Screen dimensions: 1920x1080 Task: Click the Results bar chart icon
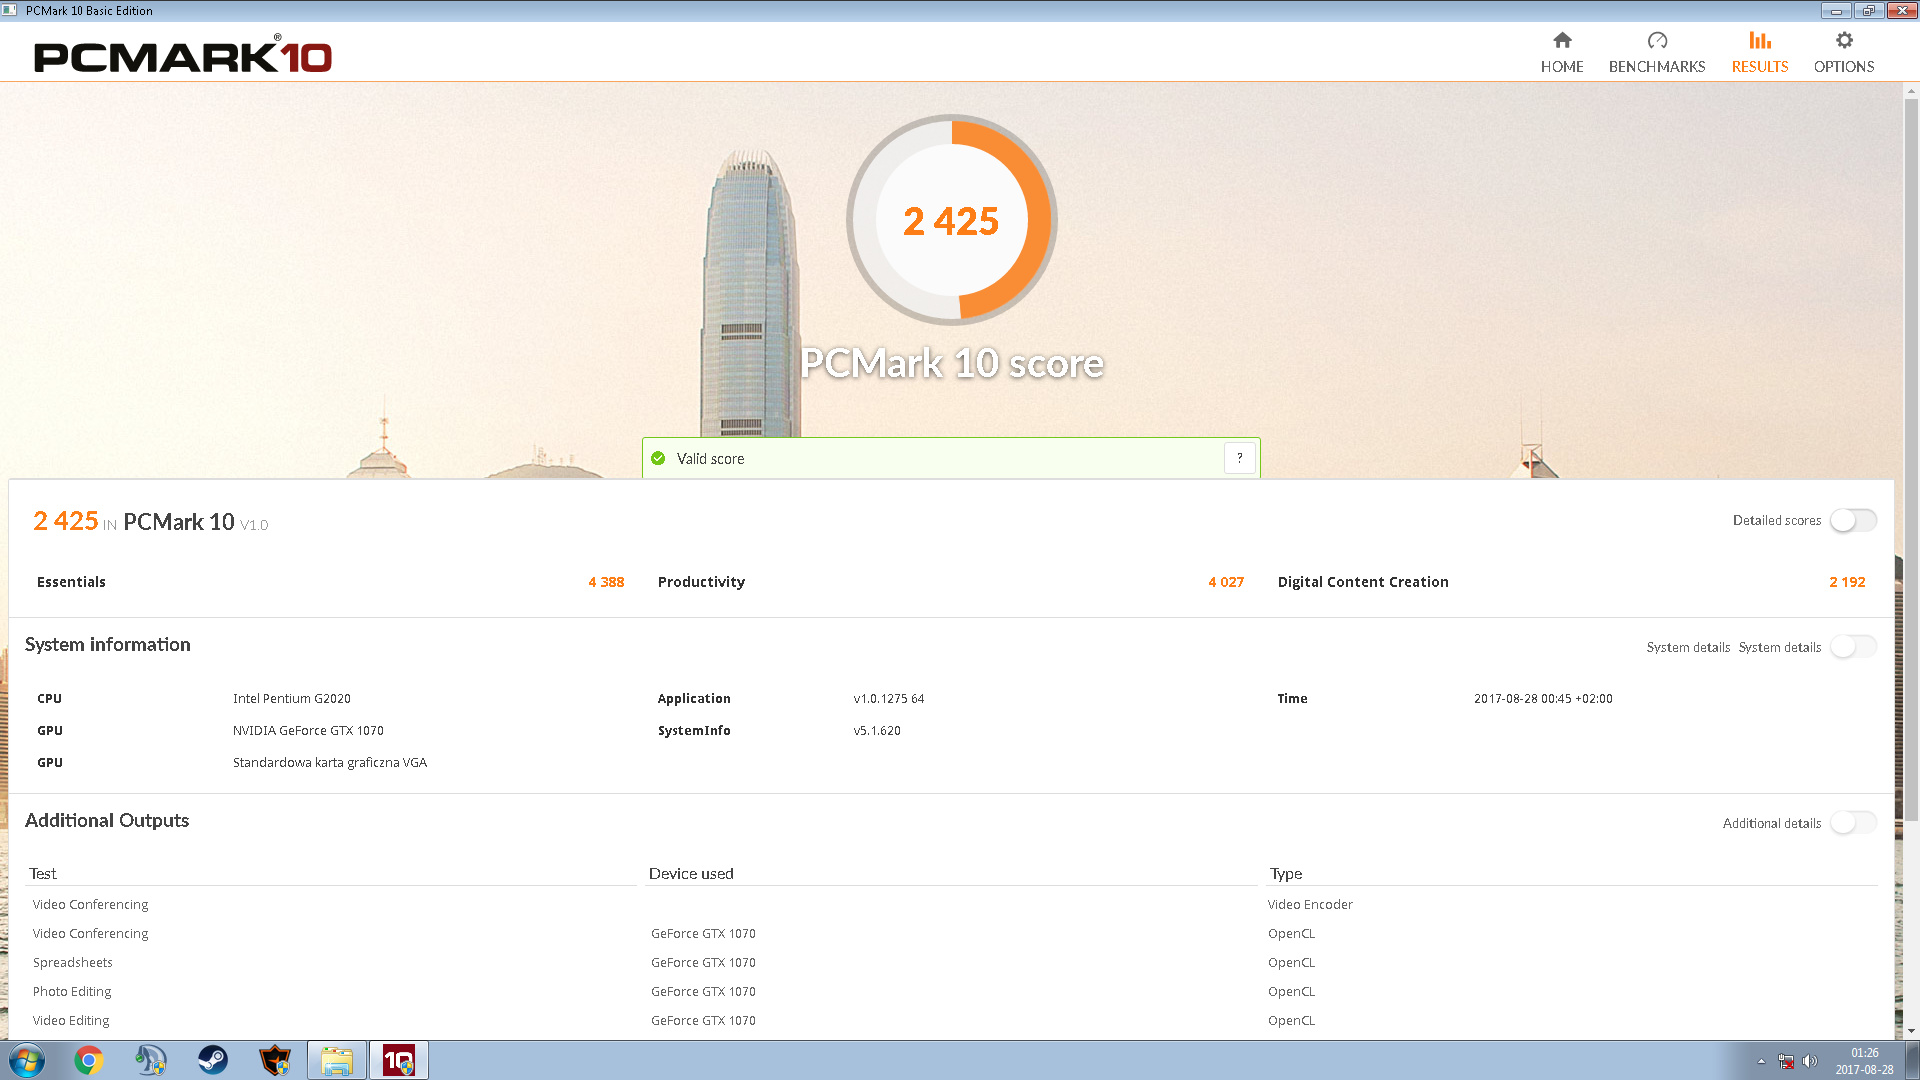coord(1760,40)
